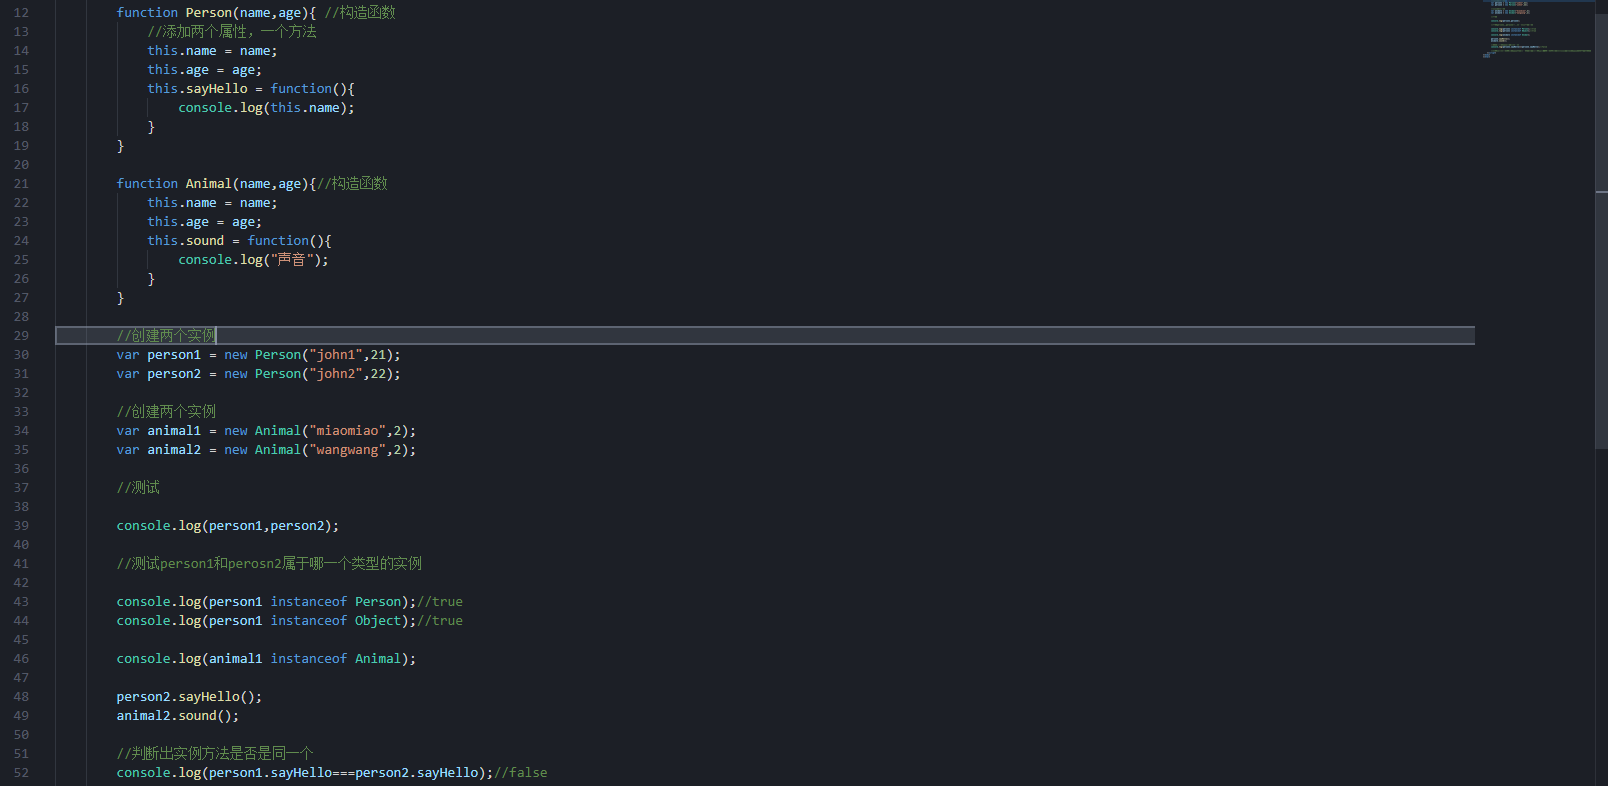Click line number 52 in gutter

pos(21,773)
